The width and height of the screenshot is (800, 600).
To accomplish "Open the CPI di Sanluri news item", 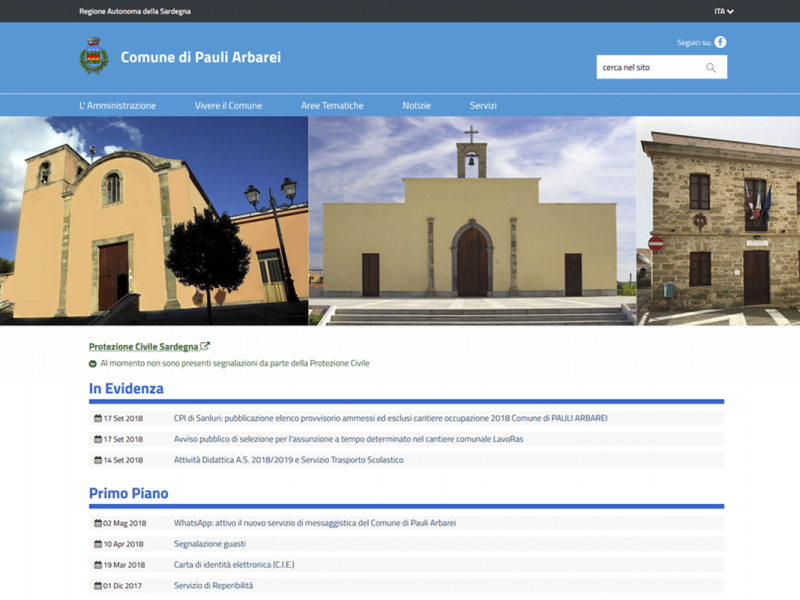I will point(390,418).
